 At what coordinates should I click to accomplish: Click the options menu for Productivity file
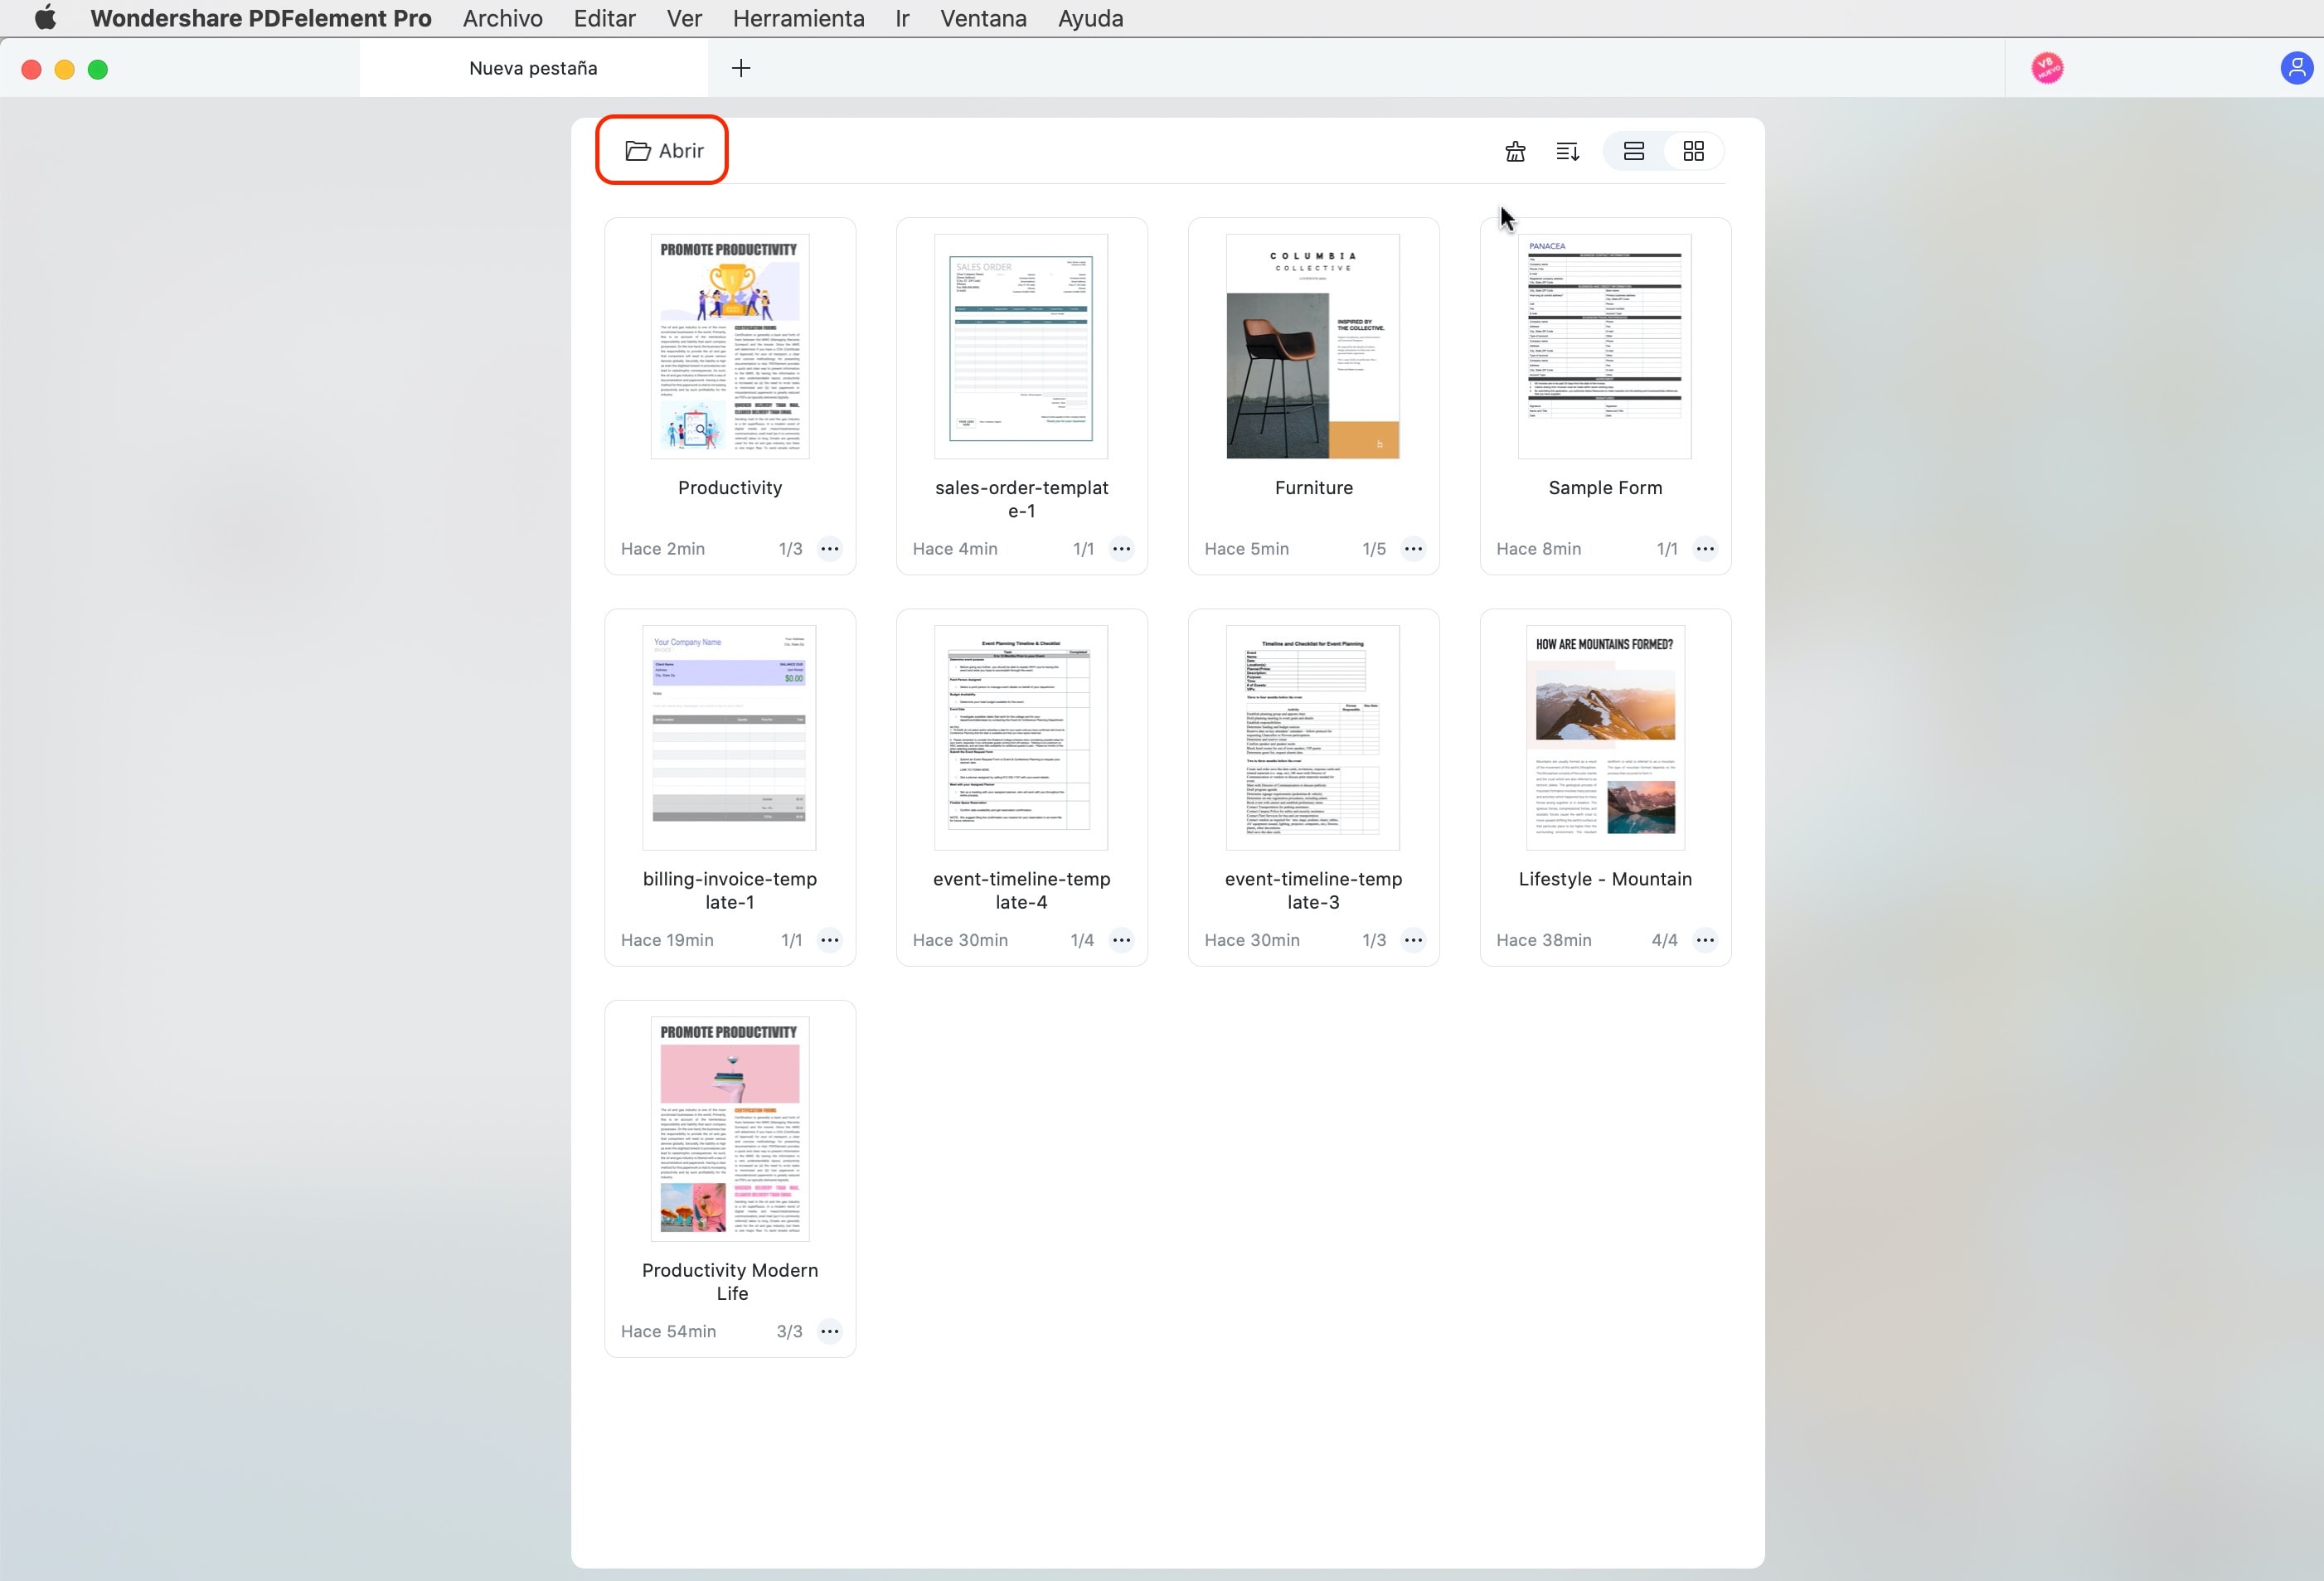click(x=829, y=547)
